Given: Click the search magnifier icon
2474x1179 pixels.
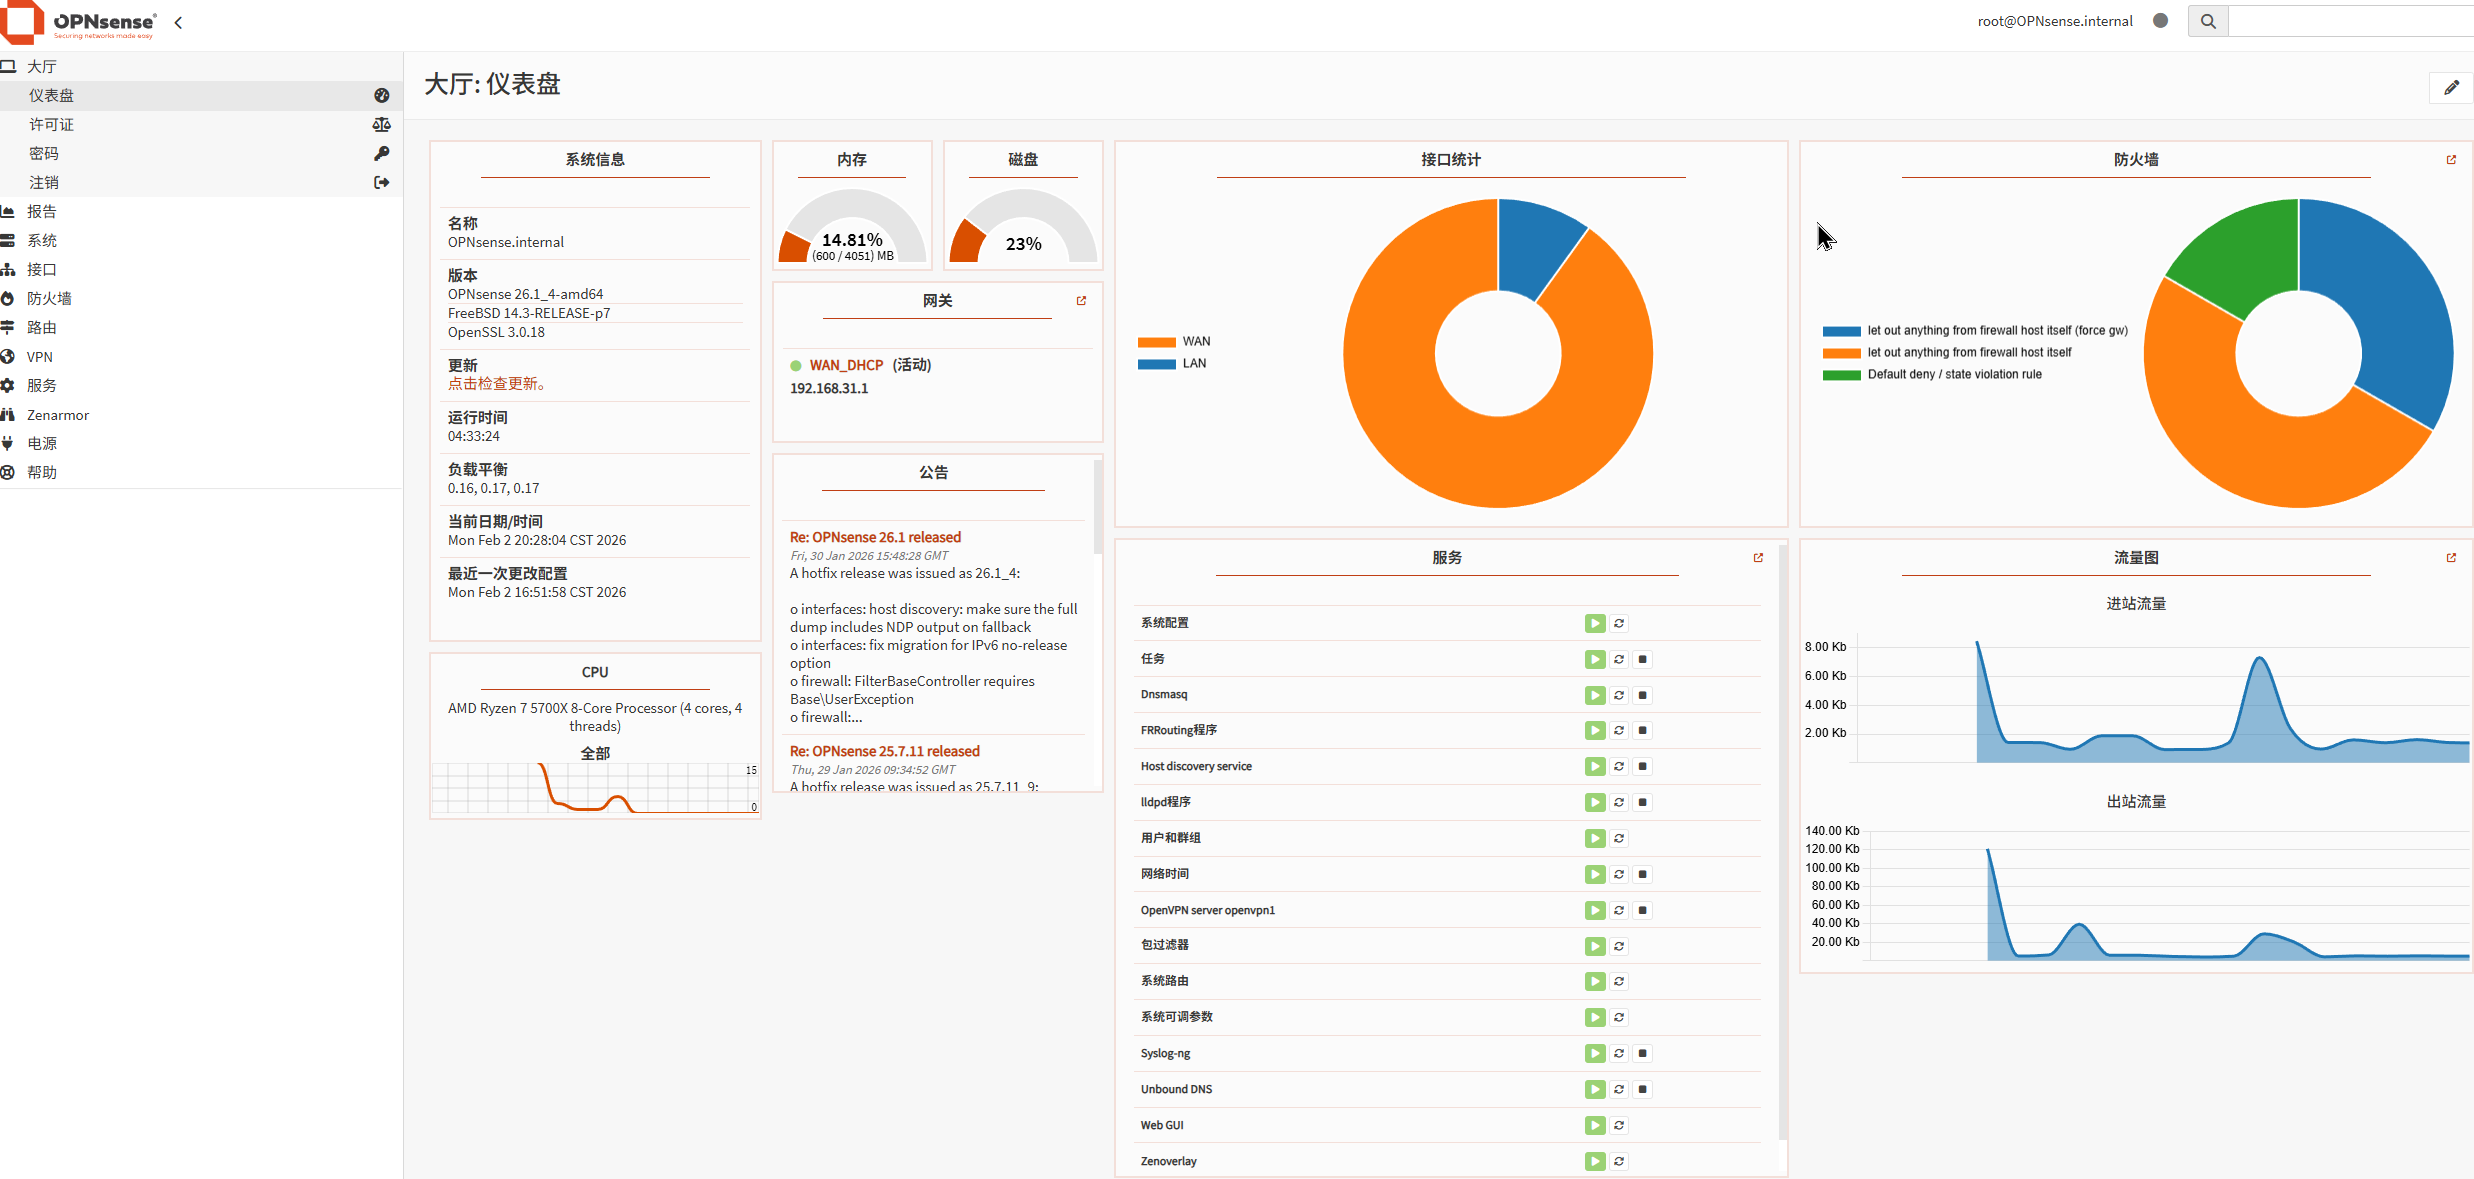Looking at the screenshot, I should coord(2208,21).
